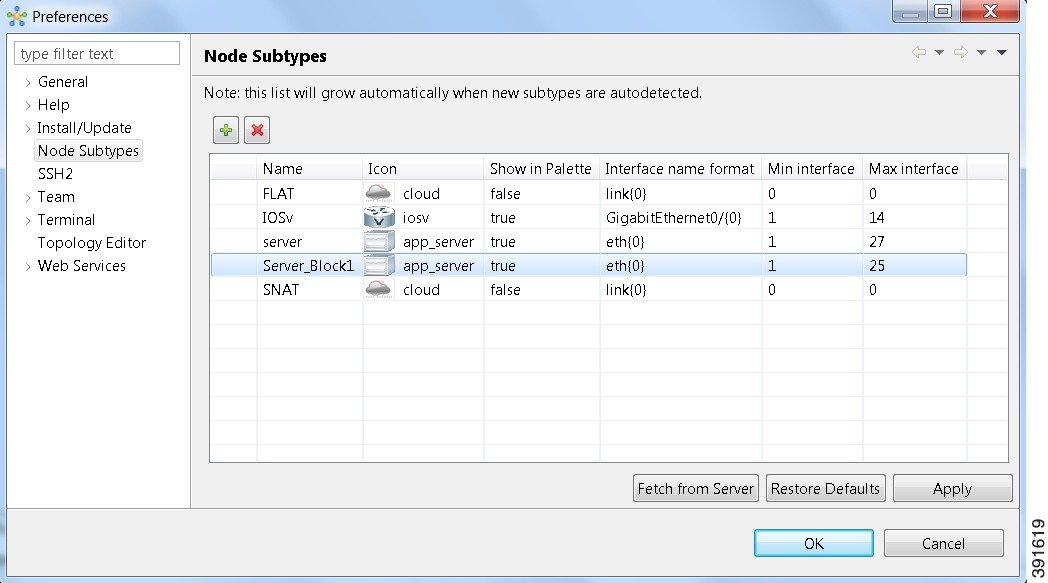The image size is (1048, 583).
Task: Click the cloud icon in the SNAT row
Action: (x=377, y=290)
